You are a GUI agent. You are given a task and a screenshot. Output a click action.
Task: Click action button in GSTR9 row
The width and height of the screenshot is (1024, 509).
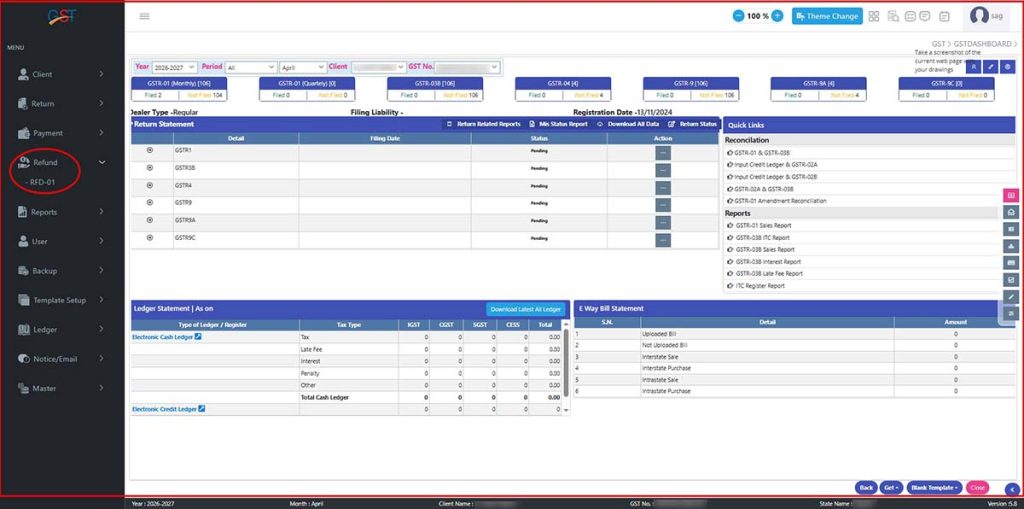pyautogui.click(x=663, y=205)
